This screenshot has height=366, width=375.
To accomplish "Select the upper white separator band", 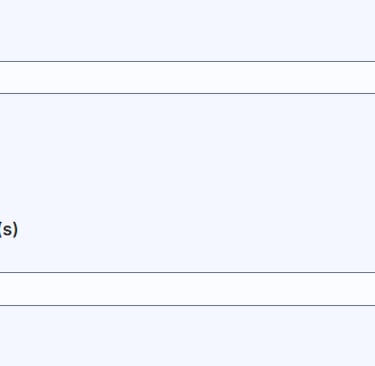I will (187, 77).
